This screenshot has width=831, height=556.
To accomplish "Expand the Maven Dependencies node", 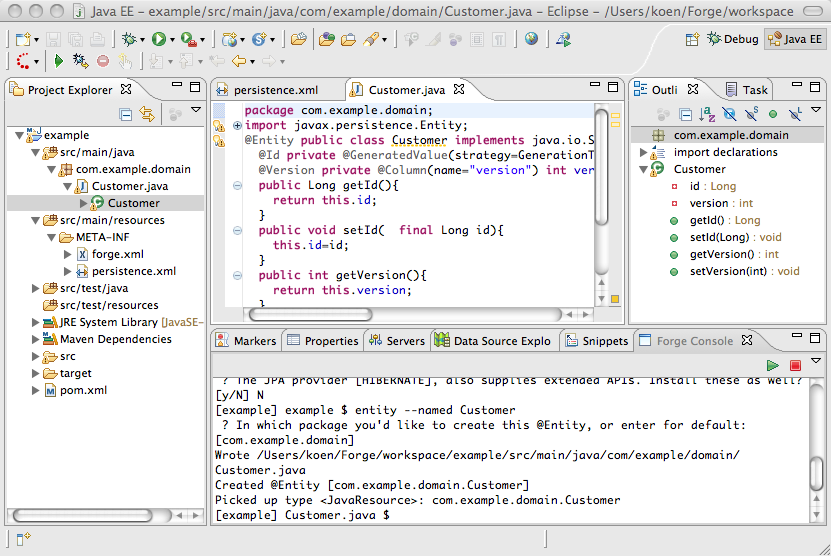I will [36, 339].
